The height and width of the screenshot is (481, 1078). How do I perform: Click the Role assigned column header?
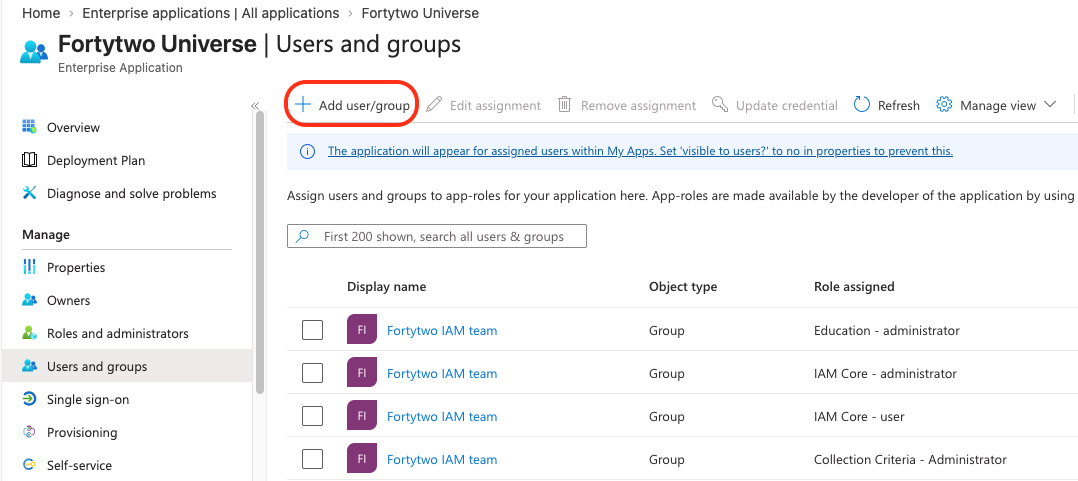click(x=854, y=287)
